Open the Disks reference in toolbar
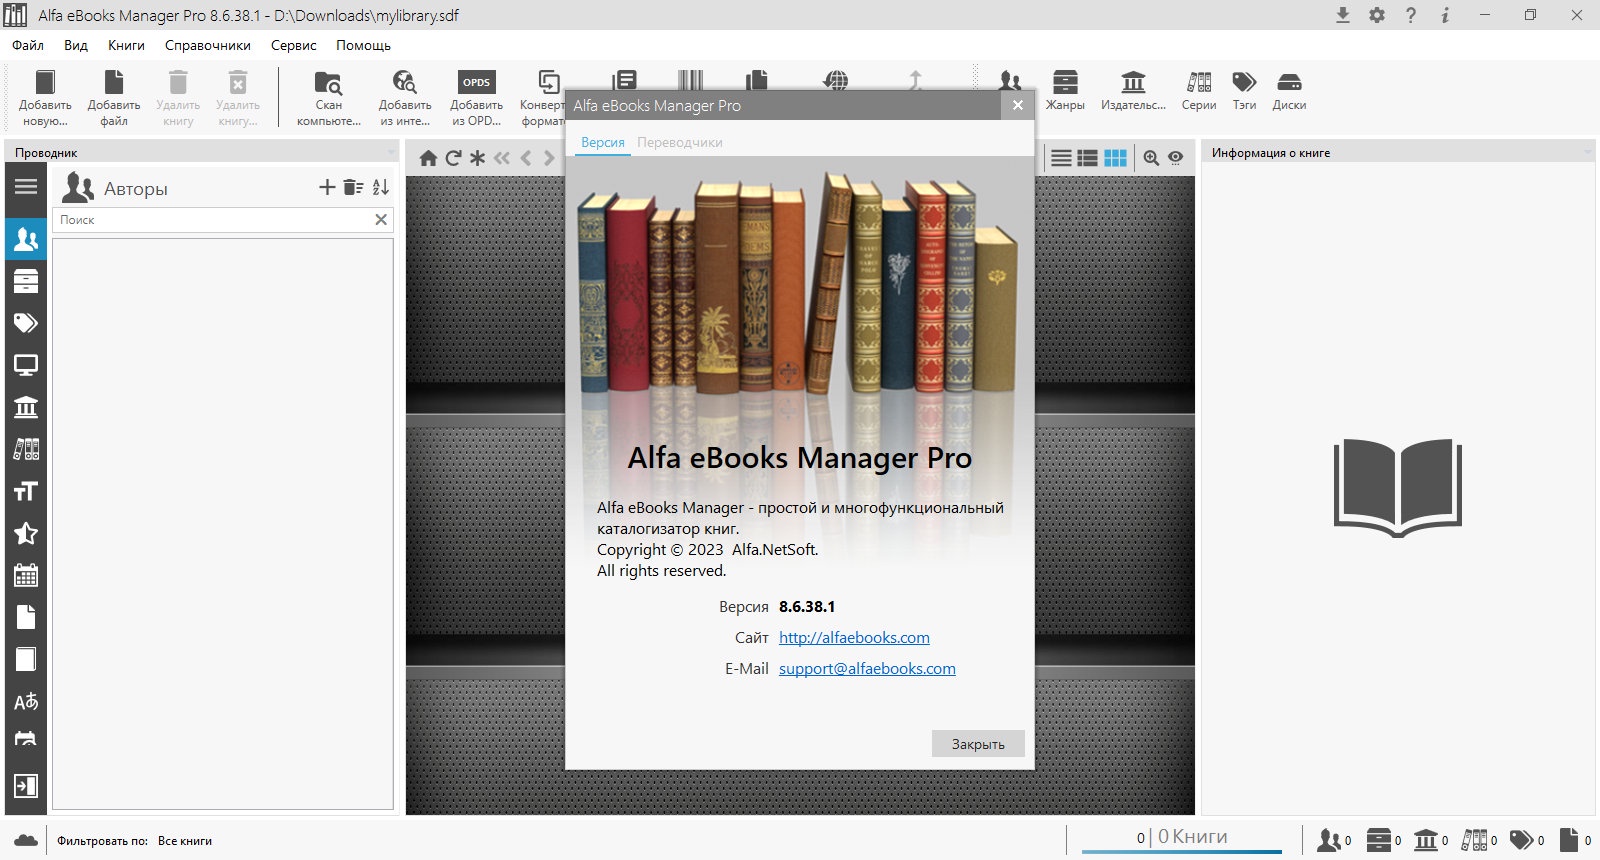The width and height of the screenshot is (1600, 860). (x=1289, y=82)
